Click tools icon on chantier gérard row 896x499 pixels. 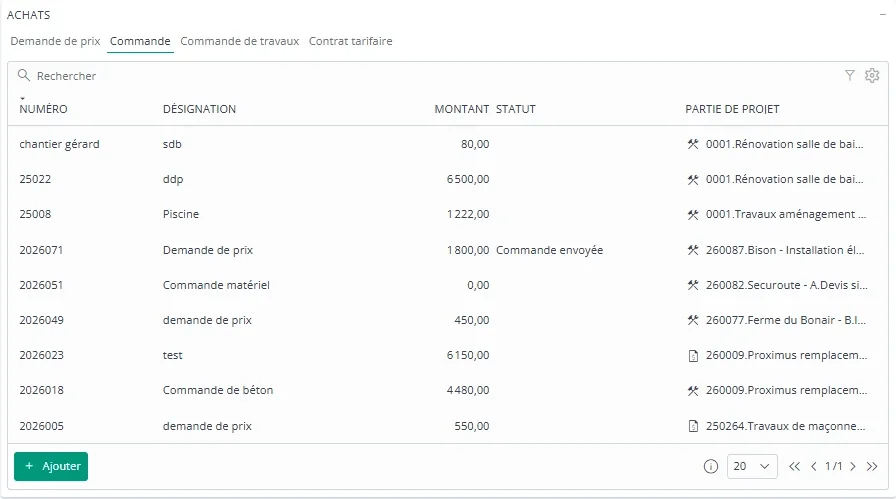pyautogui.click(x=693, y=144)
